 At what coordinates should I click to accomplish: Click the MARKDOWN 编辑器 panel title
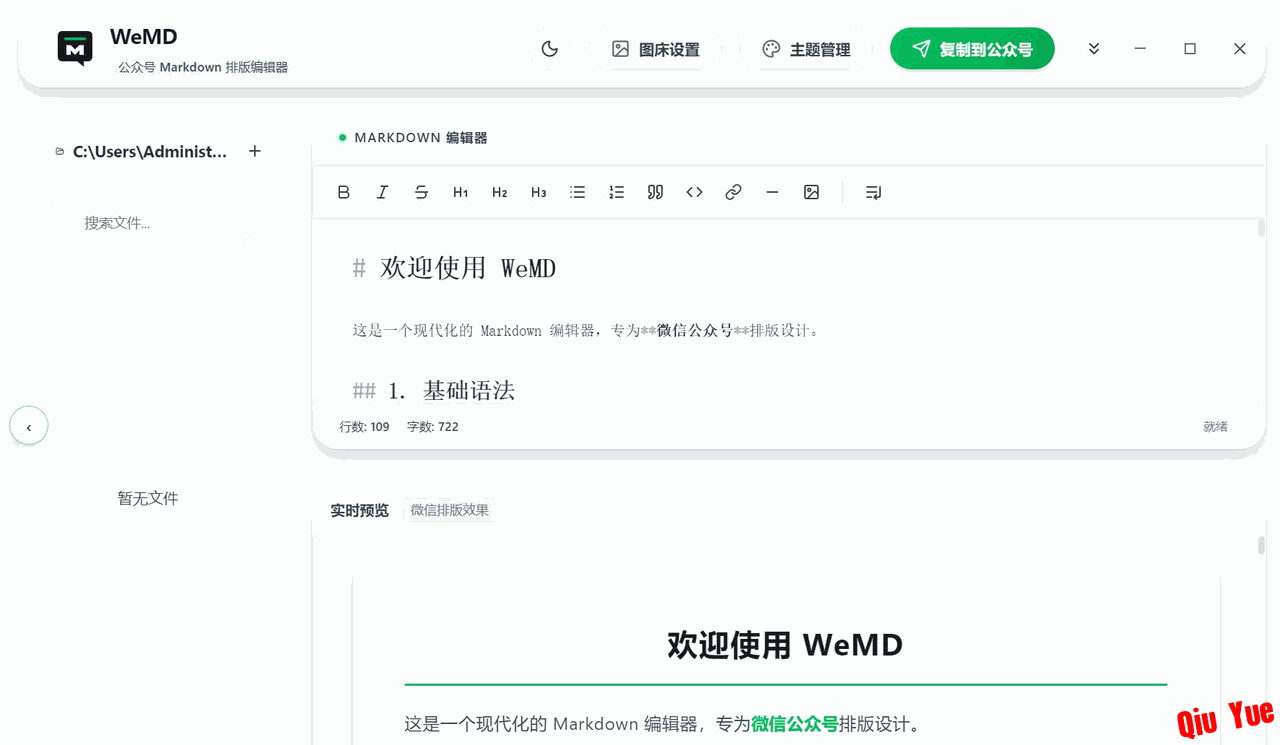click(x=421, y=138)
